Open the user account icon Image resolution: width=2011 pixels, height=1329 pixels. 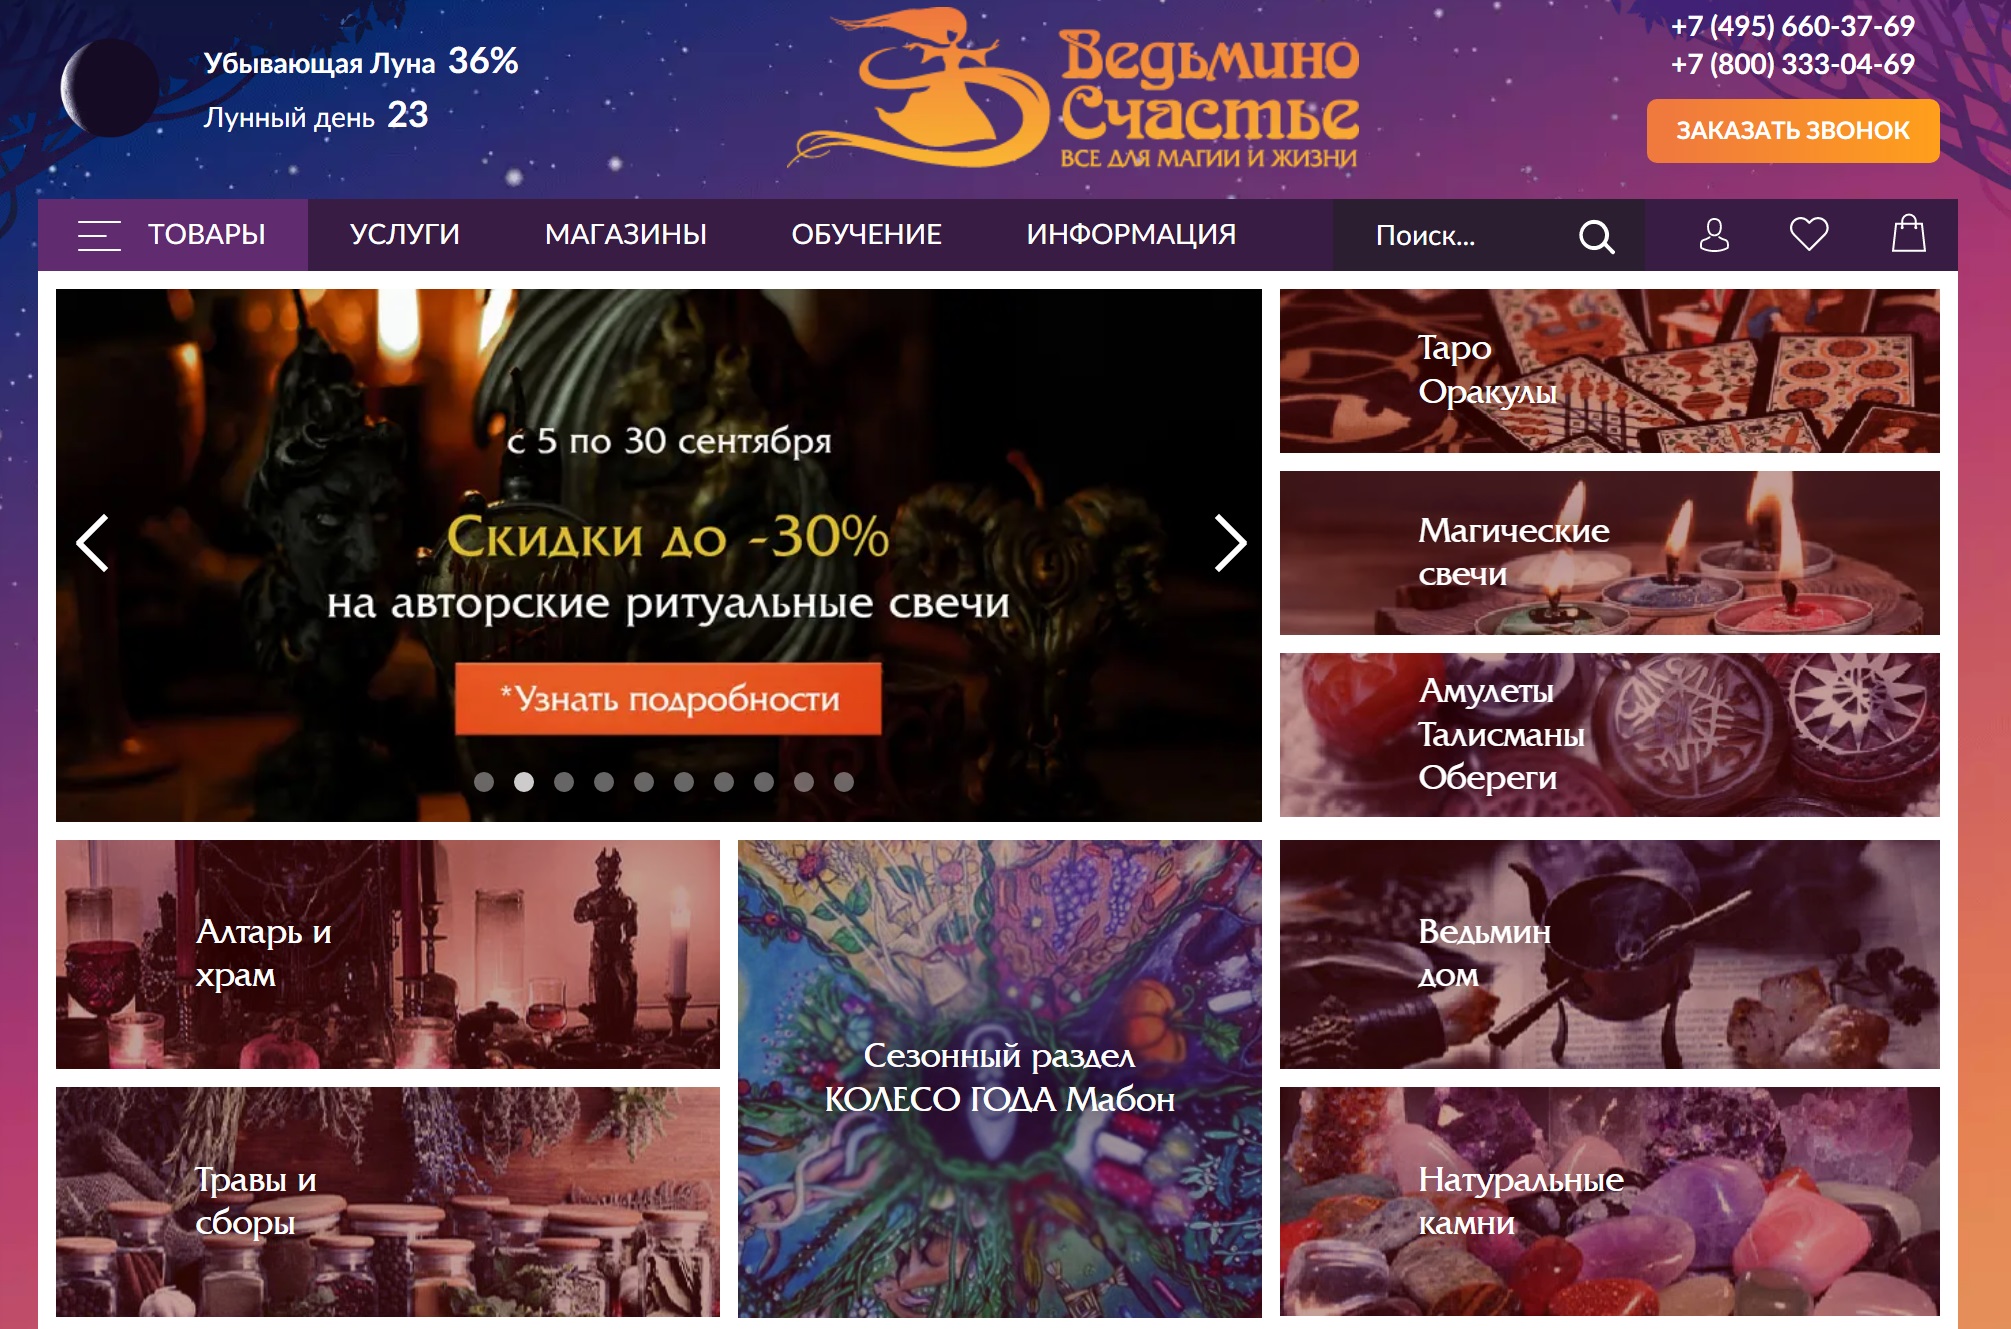pyautogui.click(x=1714, y=235)
